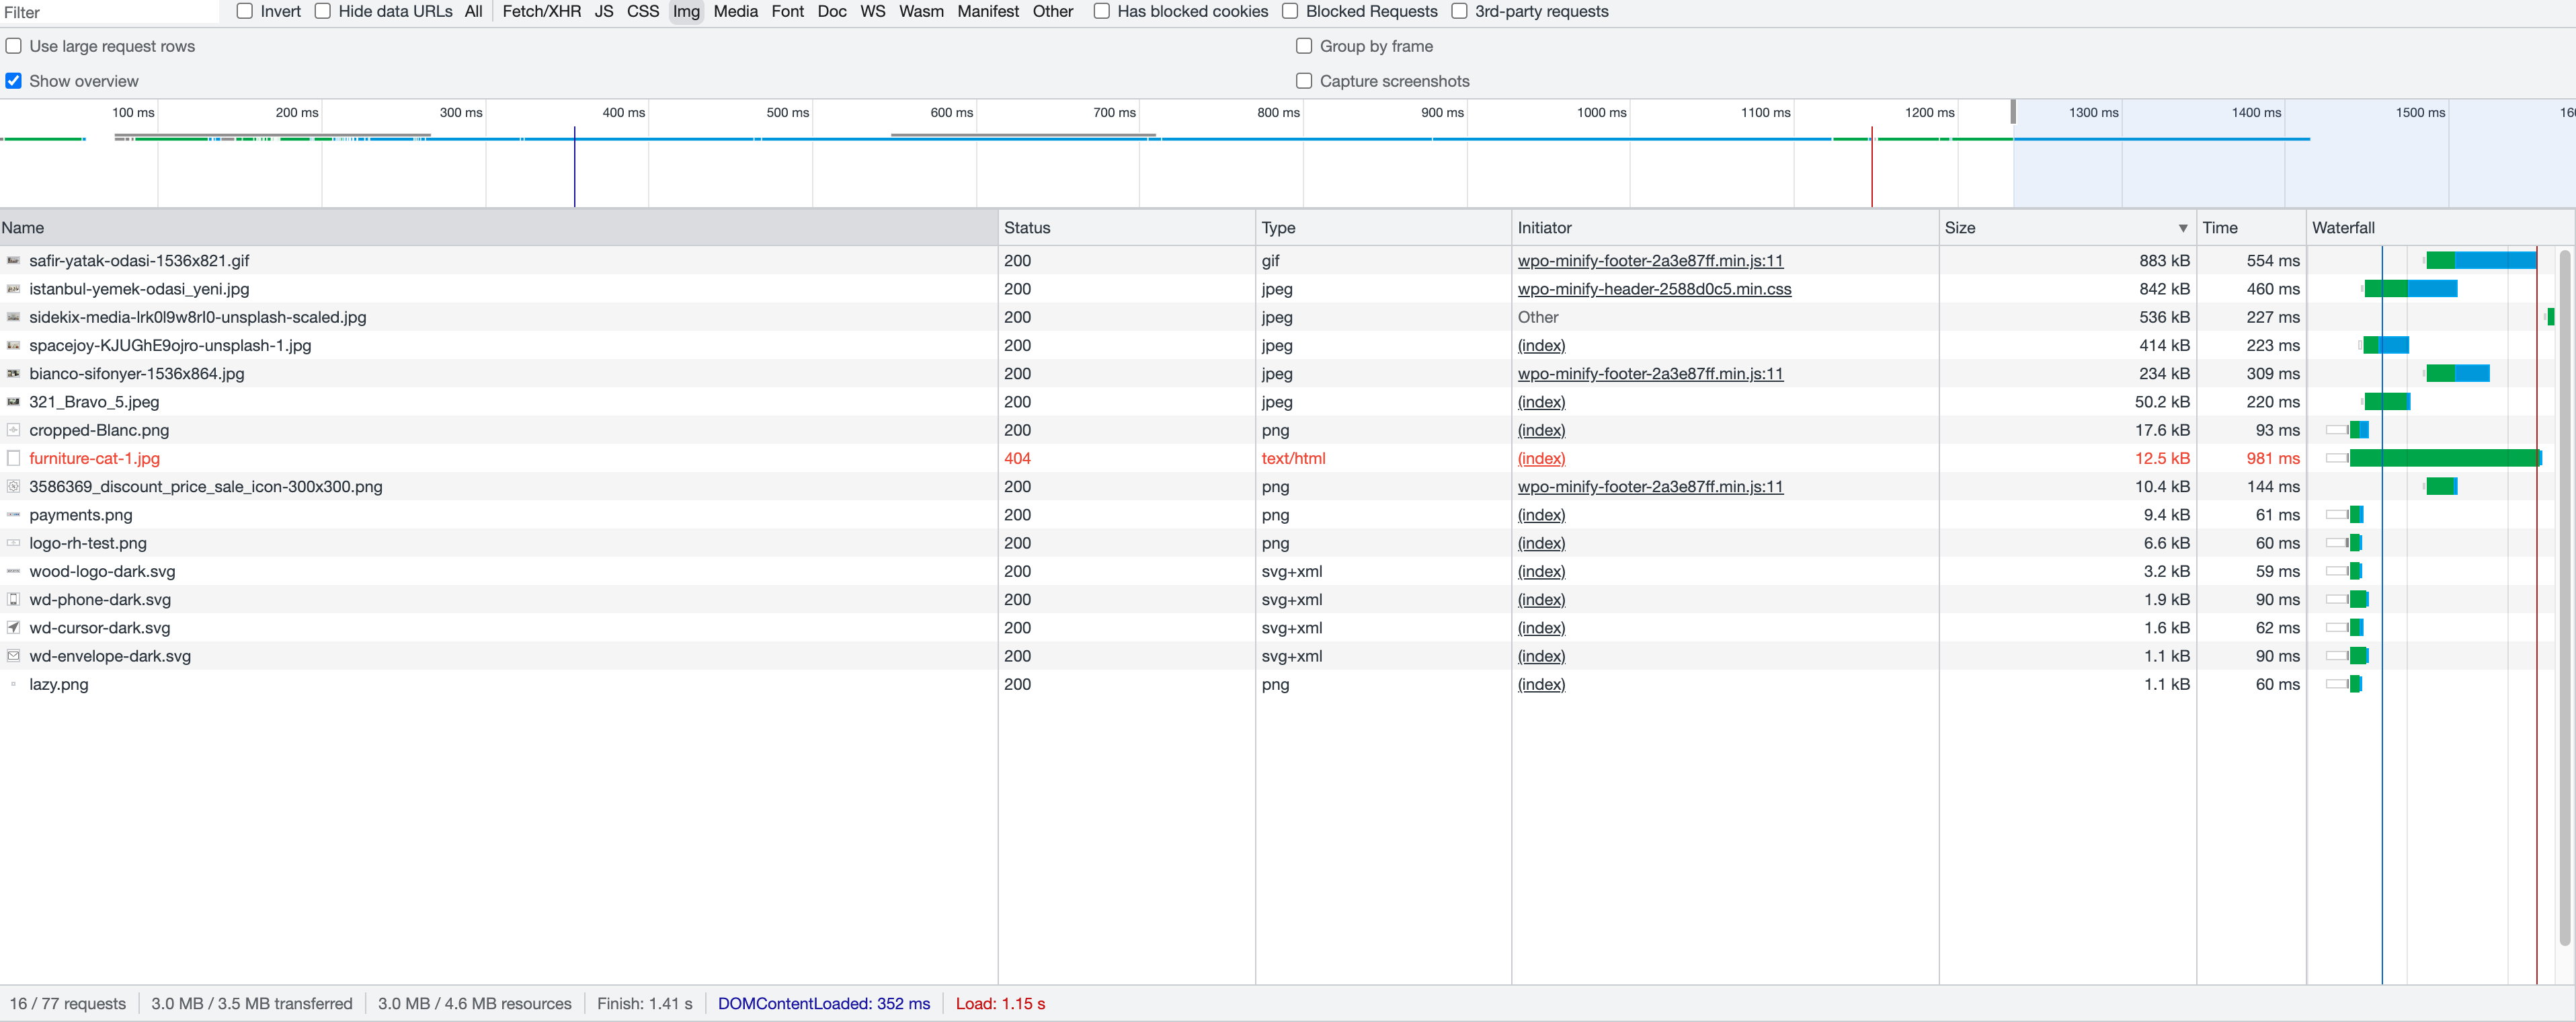Click the wd-phone-dark.svg phone icon
The height and width of the screenshot is (1022, 2576).
tap(13, 600)
